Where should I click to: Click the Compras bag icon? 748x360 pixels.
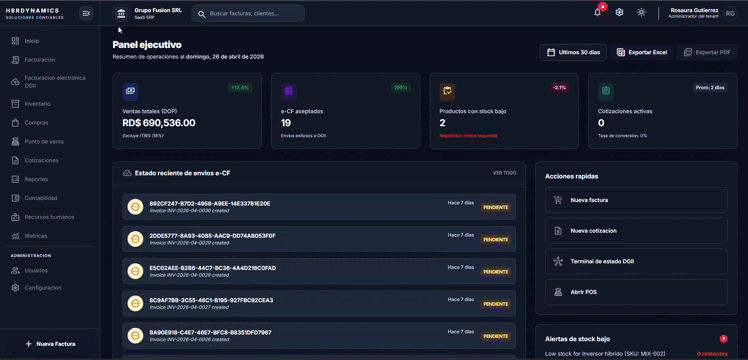click(15, 123)
